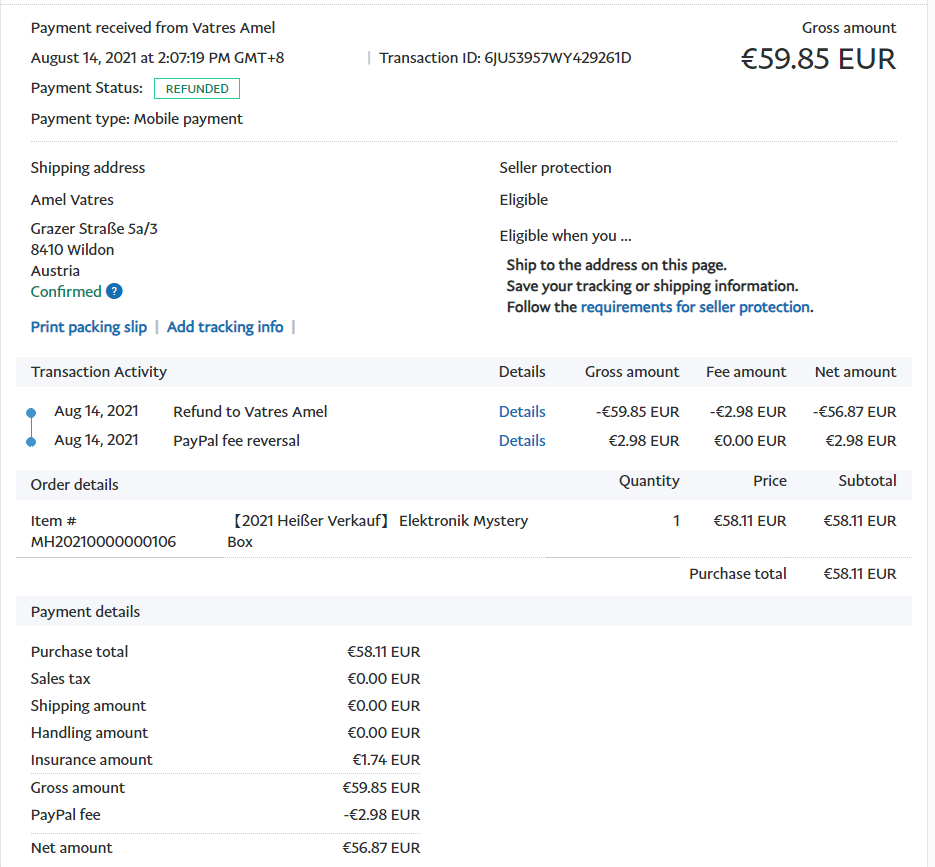This screenshot has width=935, height=867.
Task: Click the Order details section header
Action: pos(75,485)
